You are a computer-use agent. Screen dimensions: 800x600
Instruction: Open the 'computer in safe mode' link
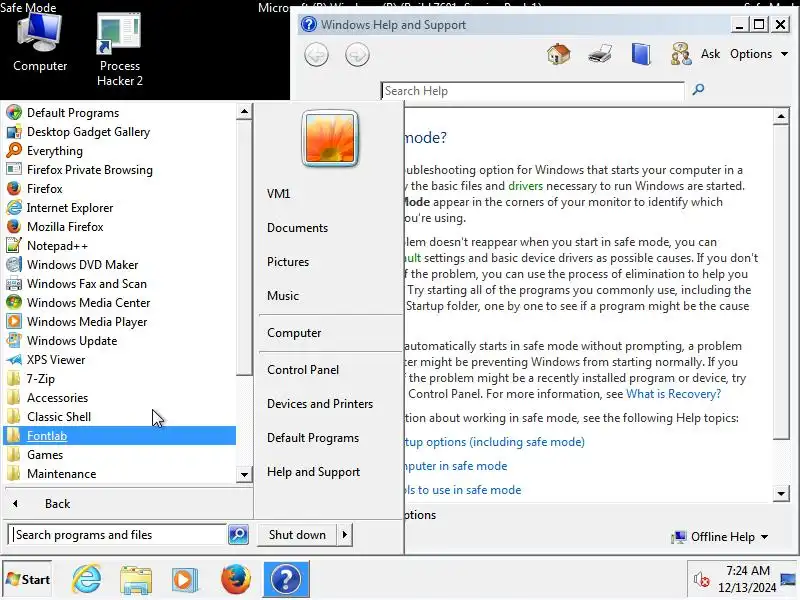pos(456,466)
